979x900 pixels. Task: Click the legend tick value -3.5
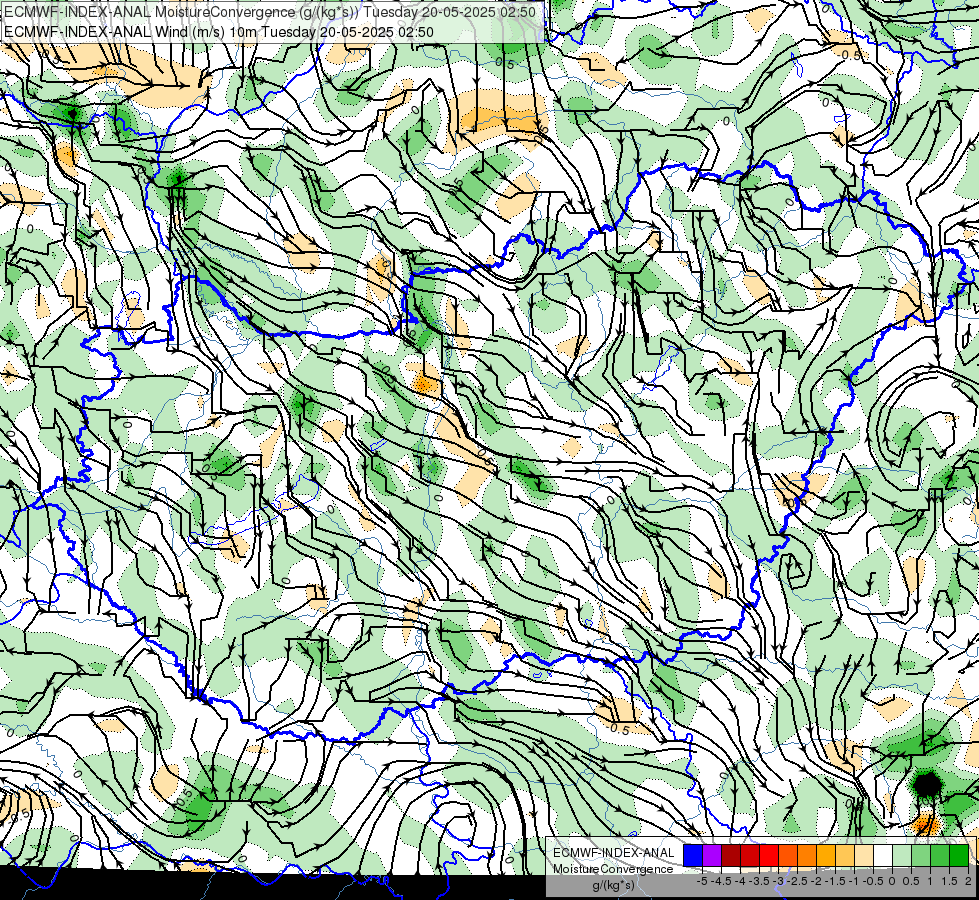(759, 881)
